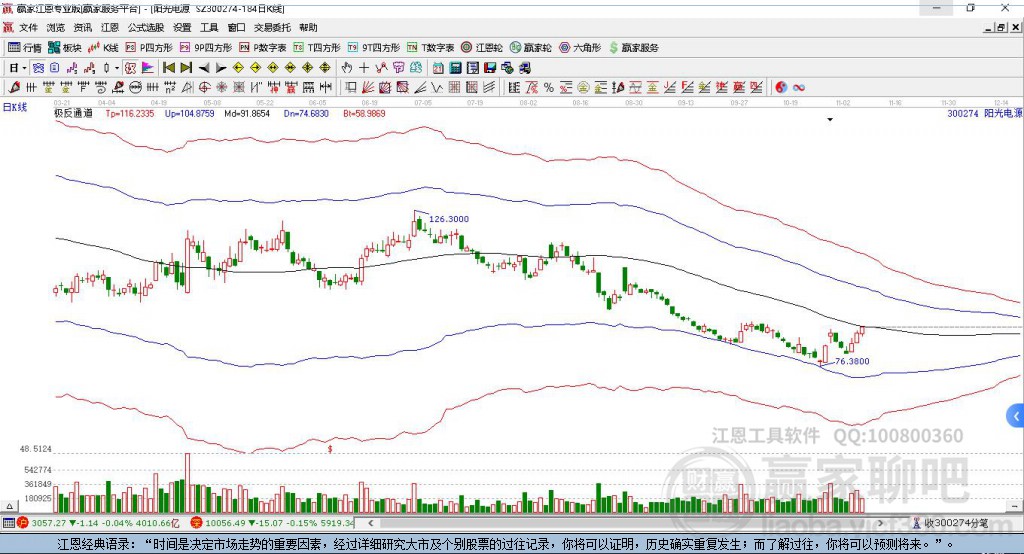This screenshot has width=1024, height=554.
Task: Open the 江恩轮 Gann wheel tool
Action: click(482, 48)
